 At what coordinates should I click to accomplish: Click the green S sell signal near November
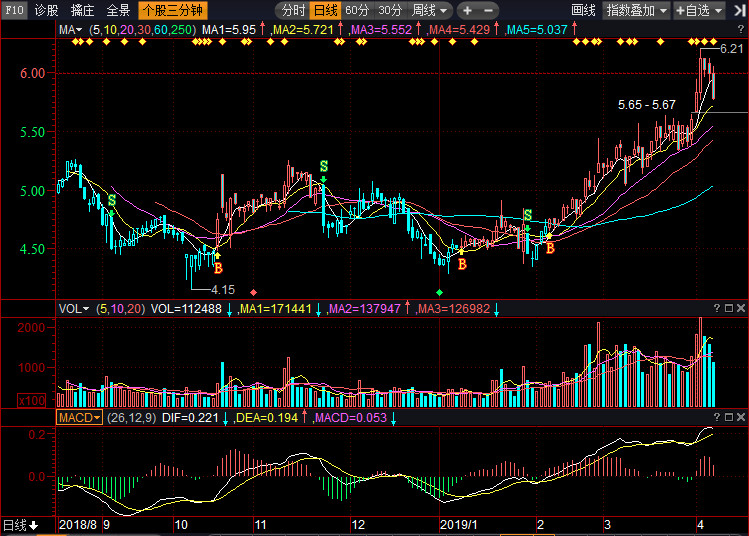tap(323, 165)
